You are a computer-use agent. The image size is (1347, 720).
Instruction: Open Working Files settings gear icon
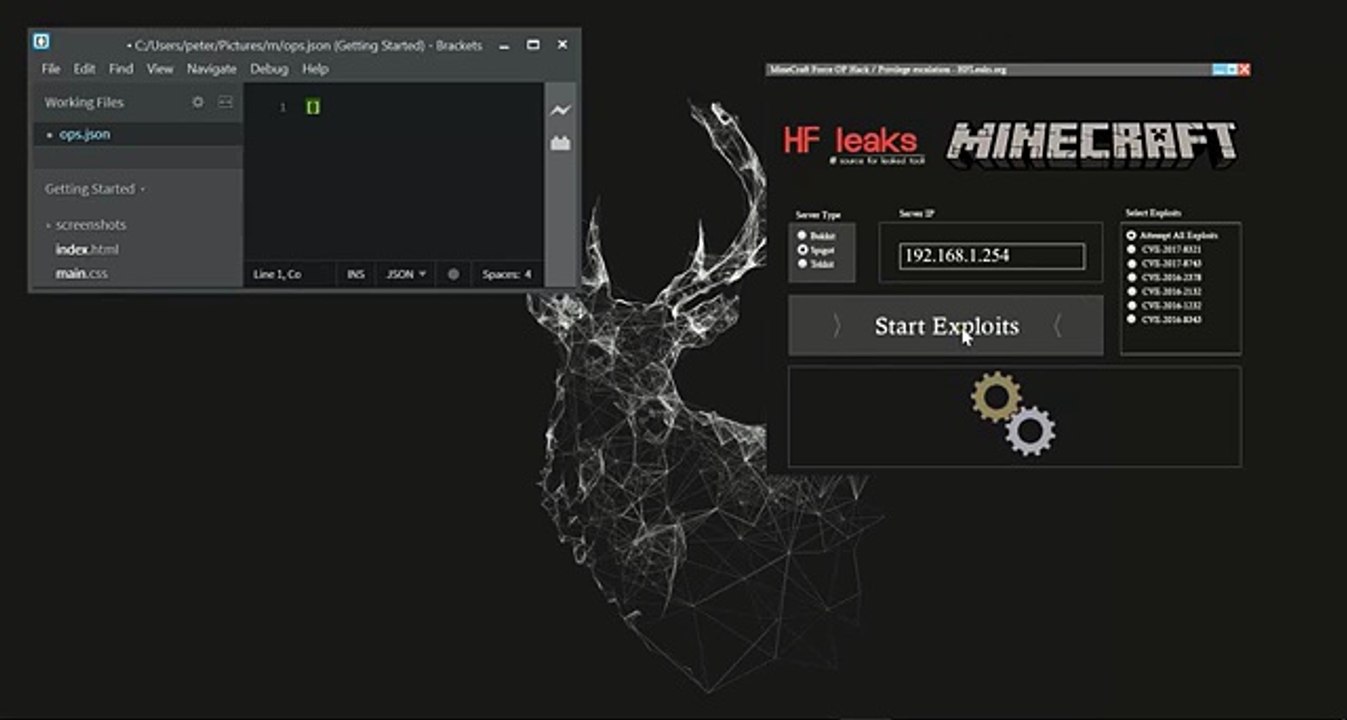click(198, 102)
